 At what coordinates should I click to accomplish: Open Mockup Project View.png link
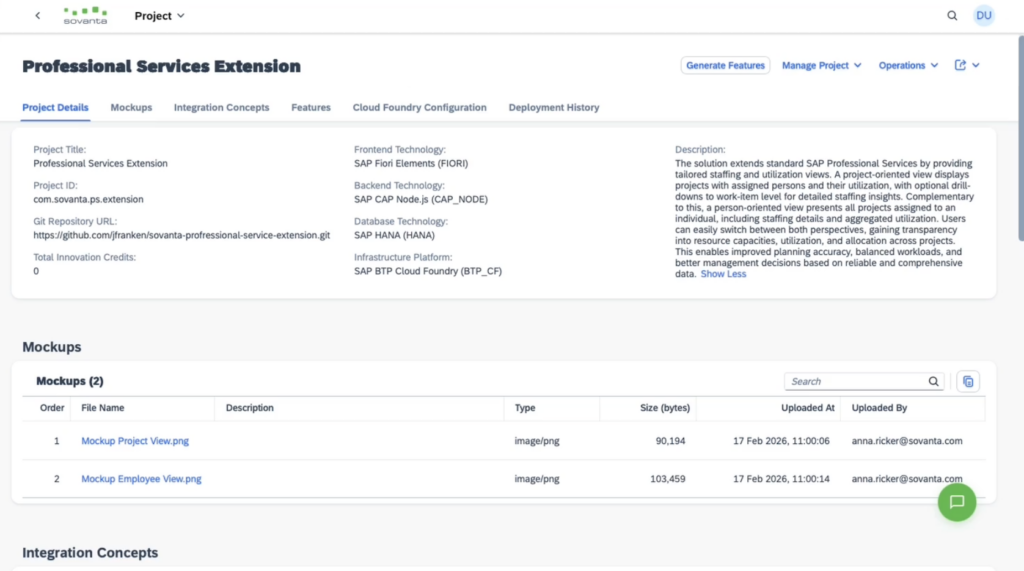coord(137,441)
